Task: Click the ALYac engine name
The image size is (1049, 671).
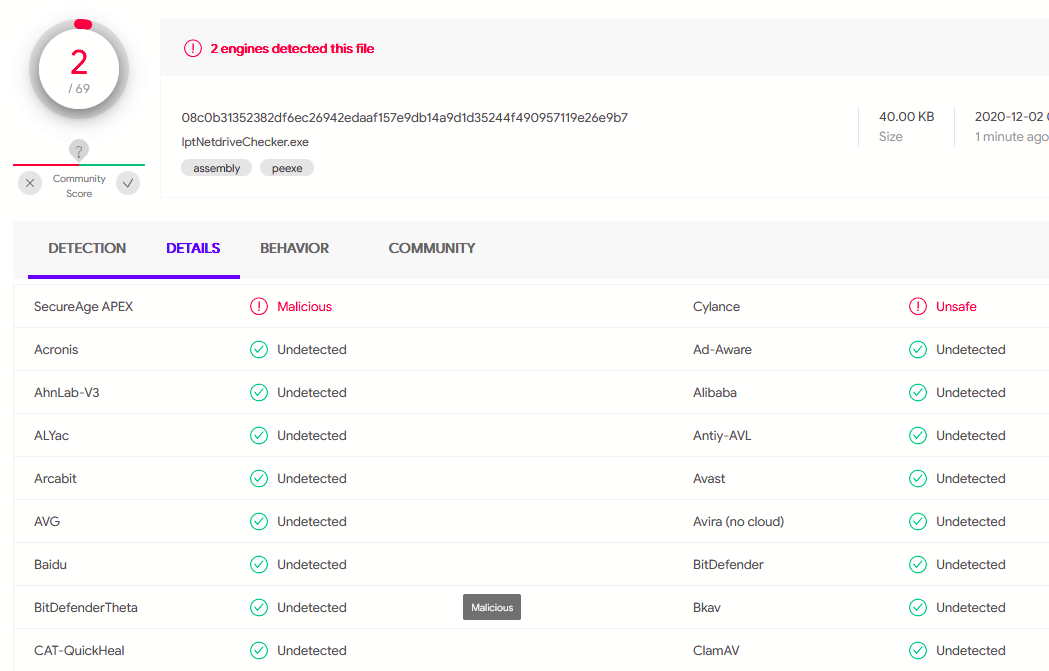Action: point(52,436)
